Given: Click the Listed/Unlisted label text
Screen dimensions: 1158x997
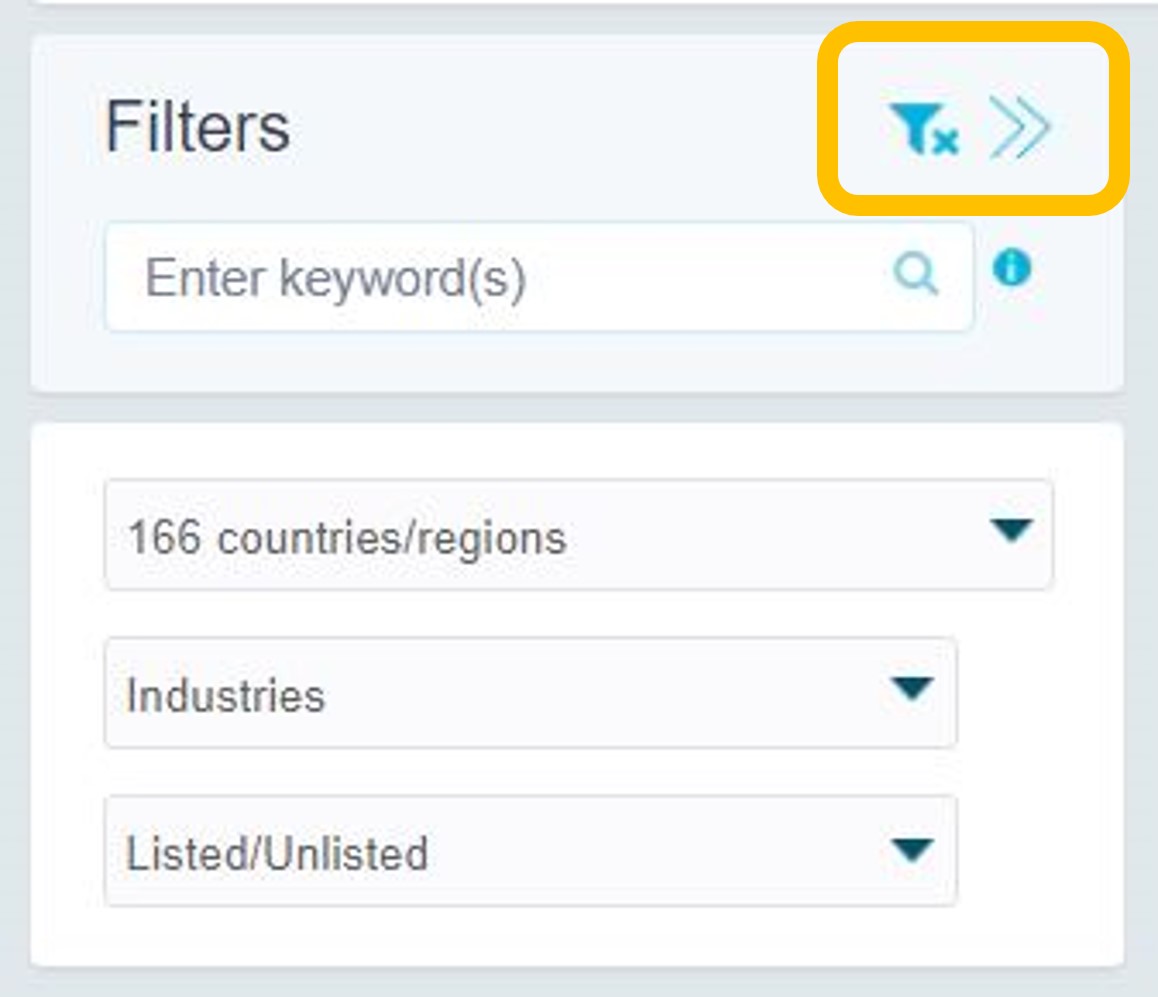Looking at the screenshot, I should click(277, 853).
